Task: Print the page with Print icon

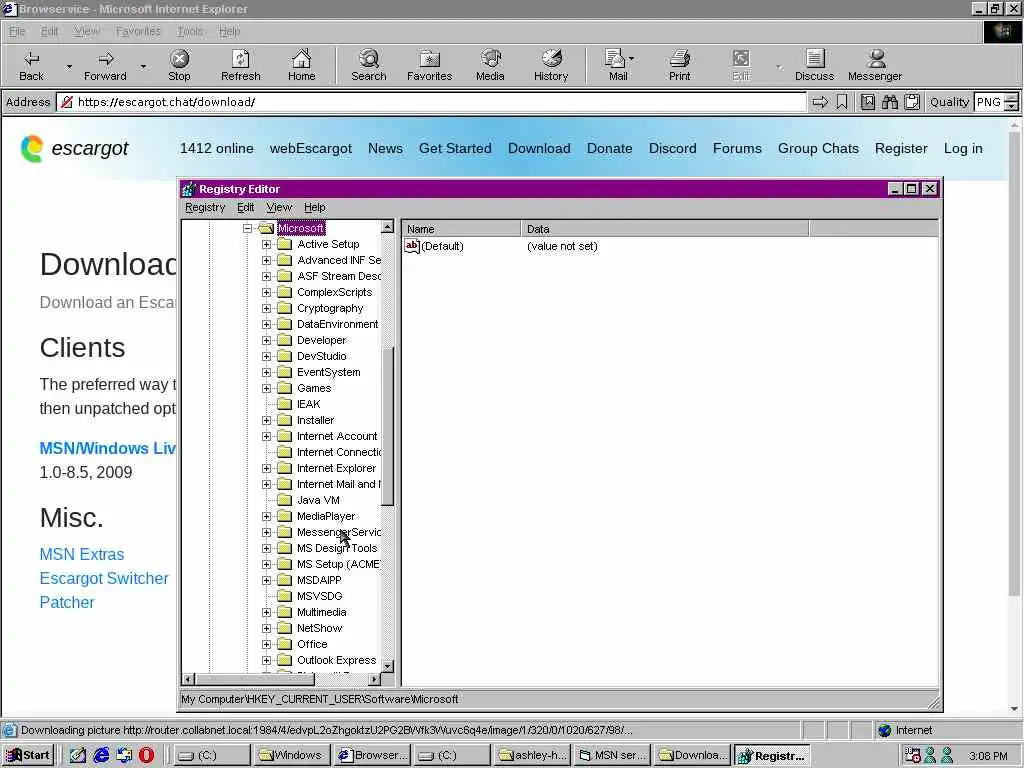Action: click(x=679, y=65)
